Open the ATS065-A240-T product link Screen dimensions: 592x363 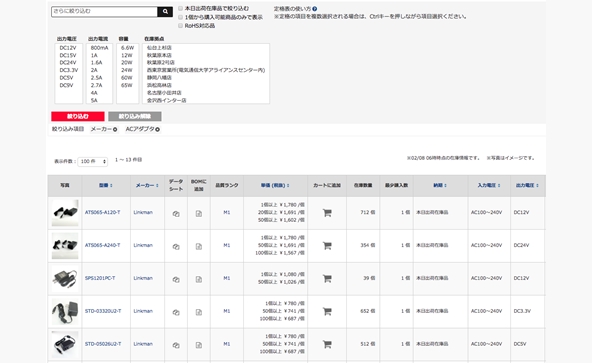(x=103, y=246)
